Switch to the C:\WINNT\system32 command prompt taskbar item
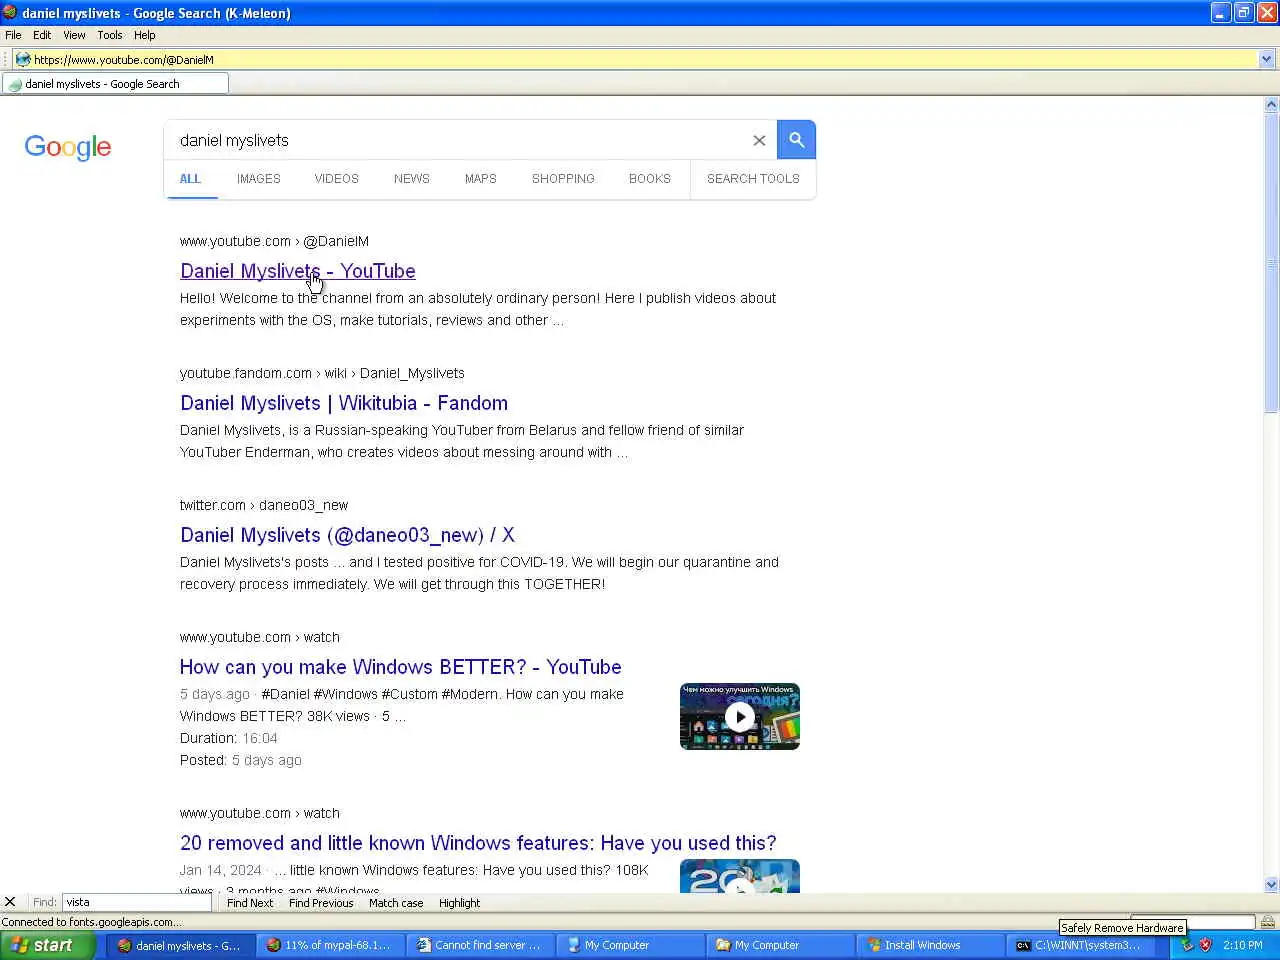The width and height of the screenshot is (1280, 960). click(1080, 945)
